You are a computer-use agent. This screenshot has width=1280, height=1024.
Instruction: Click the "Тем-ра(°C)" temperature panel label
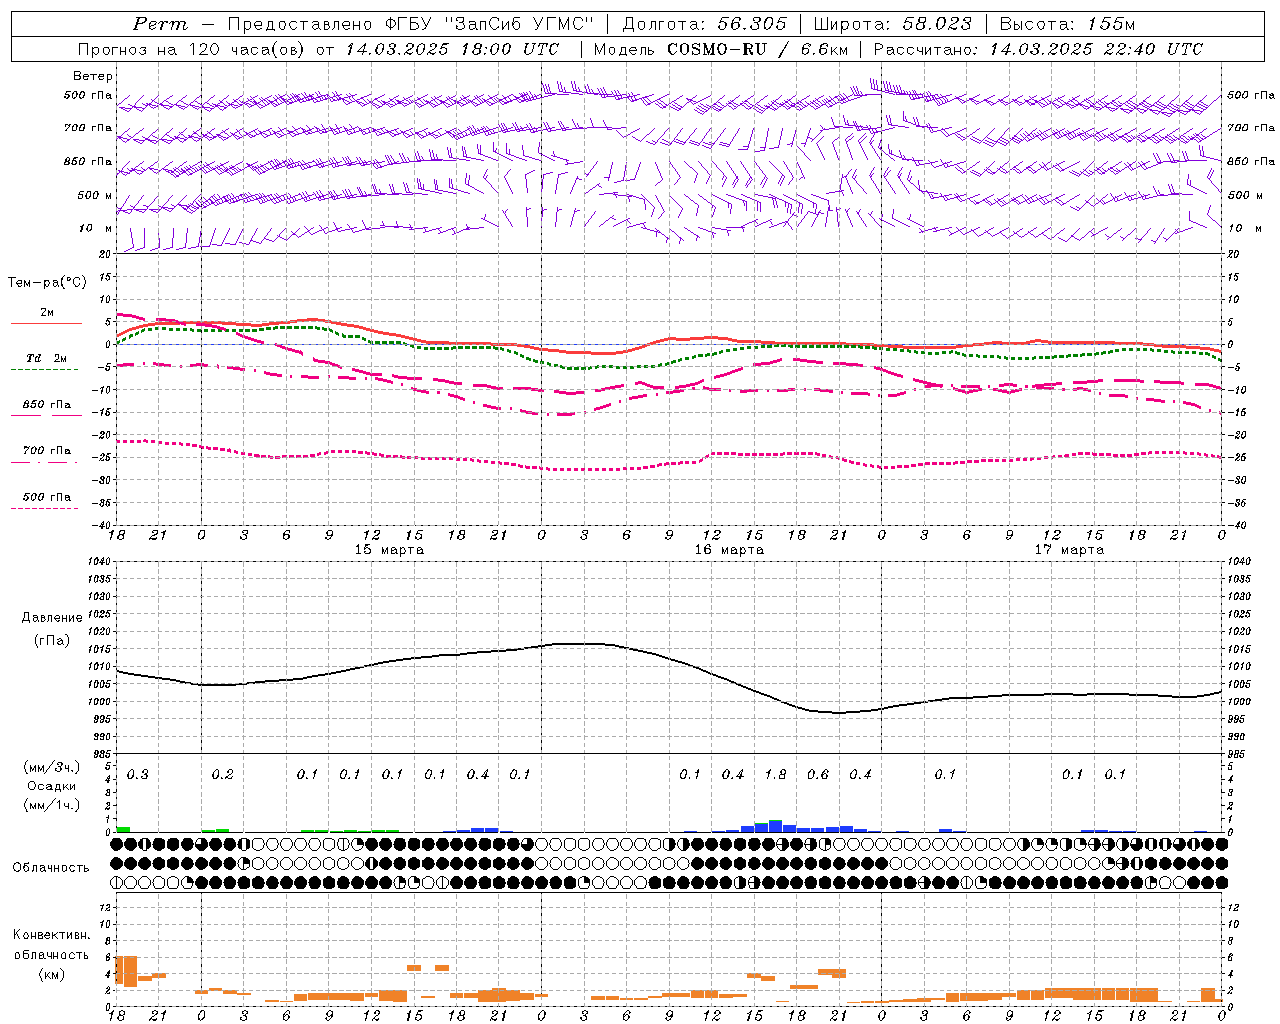(47, 283)
